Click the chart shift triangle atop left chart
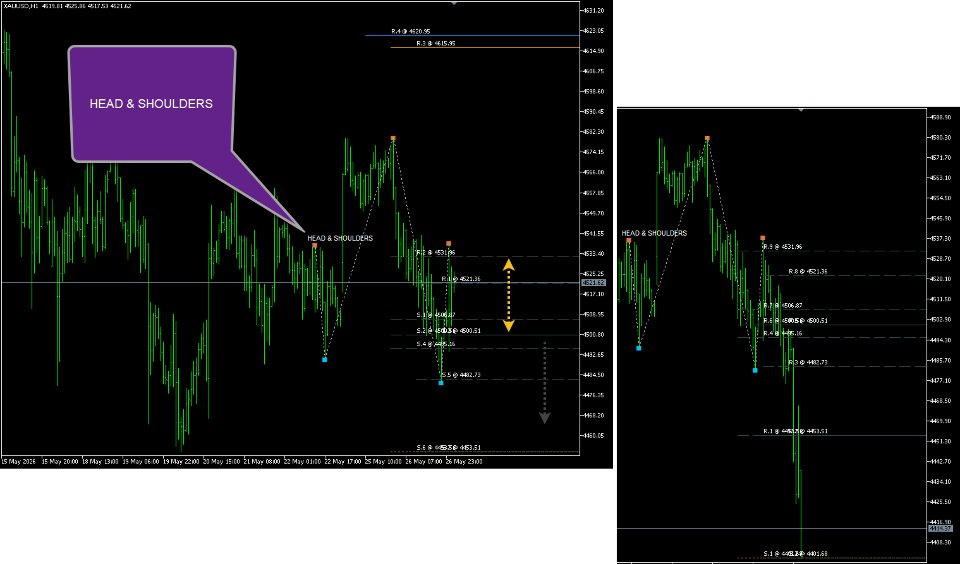 point(454,3)
